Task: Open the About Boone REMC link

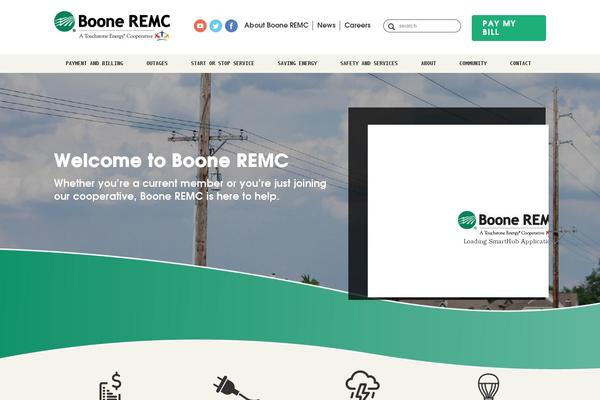Action: click(276, 25)
